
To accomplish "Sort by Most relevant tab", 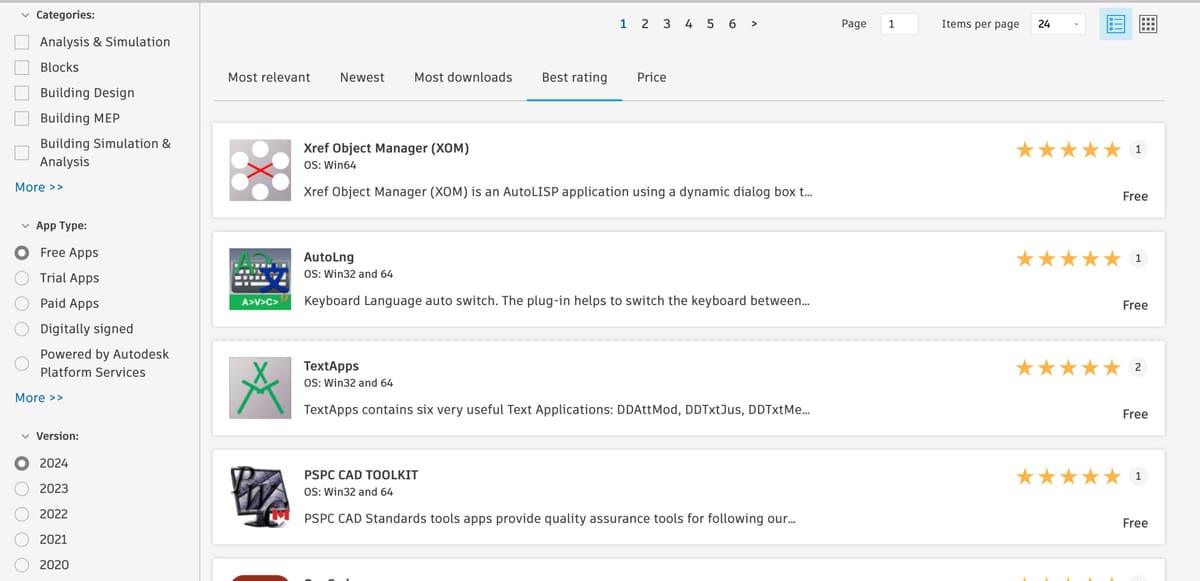I will click(269, 77).
